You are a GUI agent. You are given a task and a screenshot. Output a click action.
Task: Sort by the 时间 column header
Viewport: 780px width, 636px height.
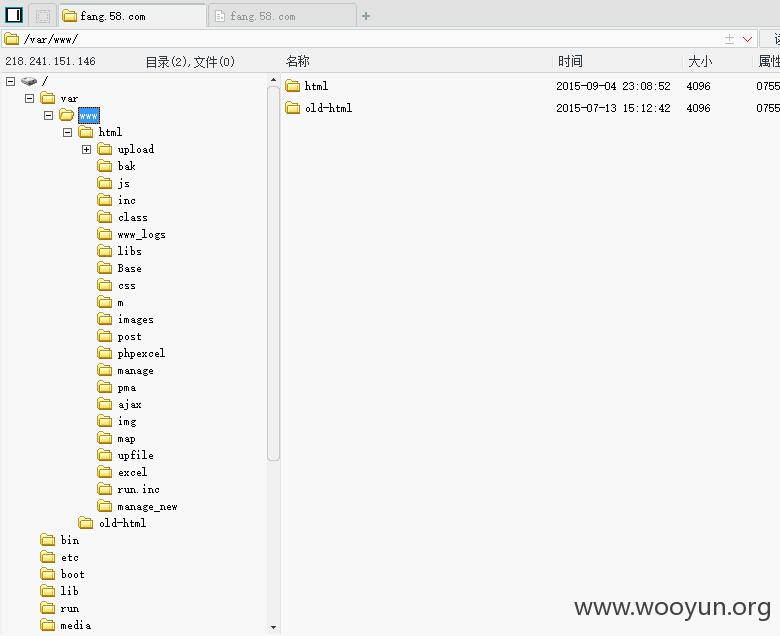[x=570, y=61]
